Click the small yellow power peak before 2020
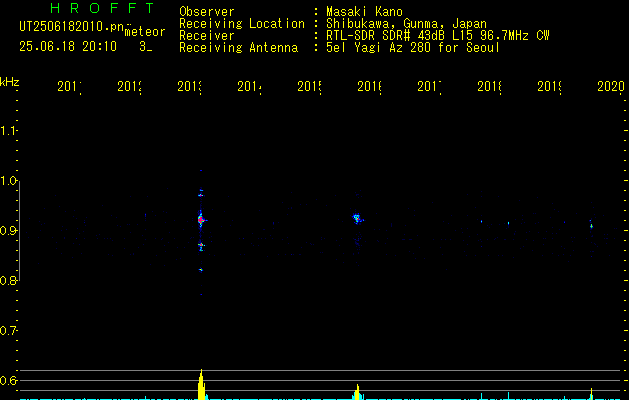This screenshot has height=400, width=629. 591,394
